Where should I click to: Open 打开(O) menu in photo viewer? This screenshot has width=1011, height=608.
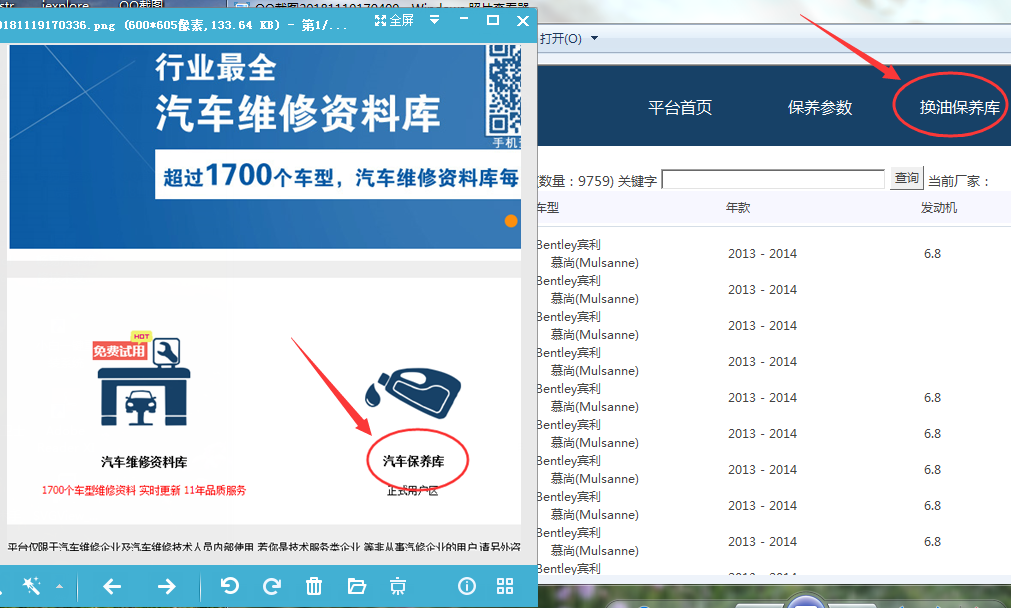click(560, 39)
